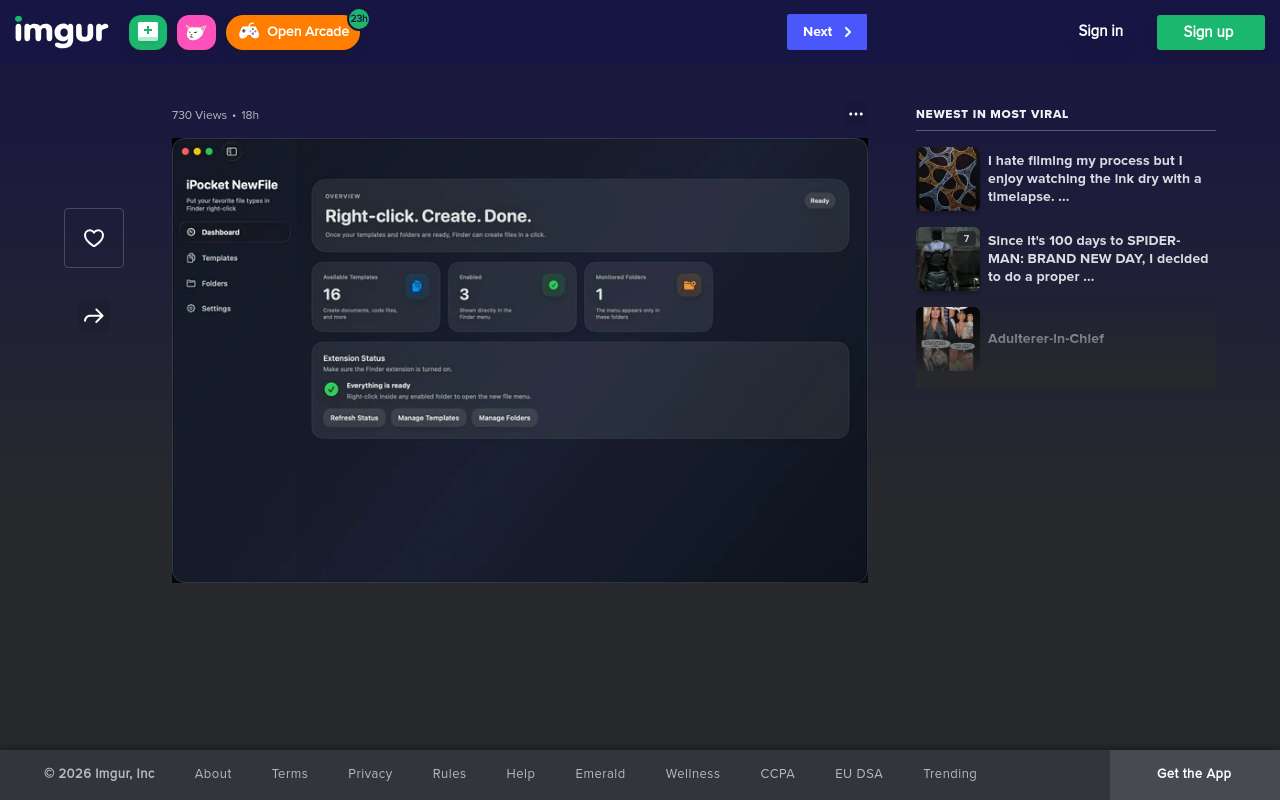Click the Open Arcade button
This screenshot has height=800, width=1280.
(293, 32)
